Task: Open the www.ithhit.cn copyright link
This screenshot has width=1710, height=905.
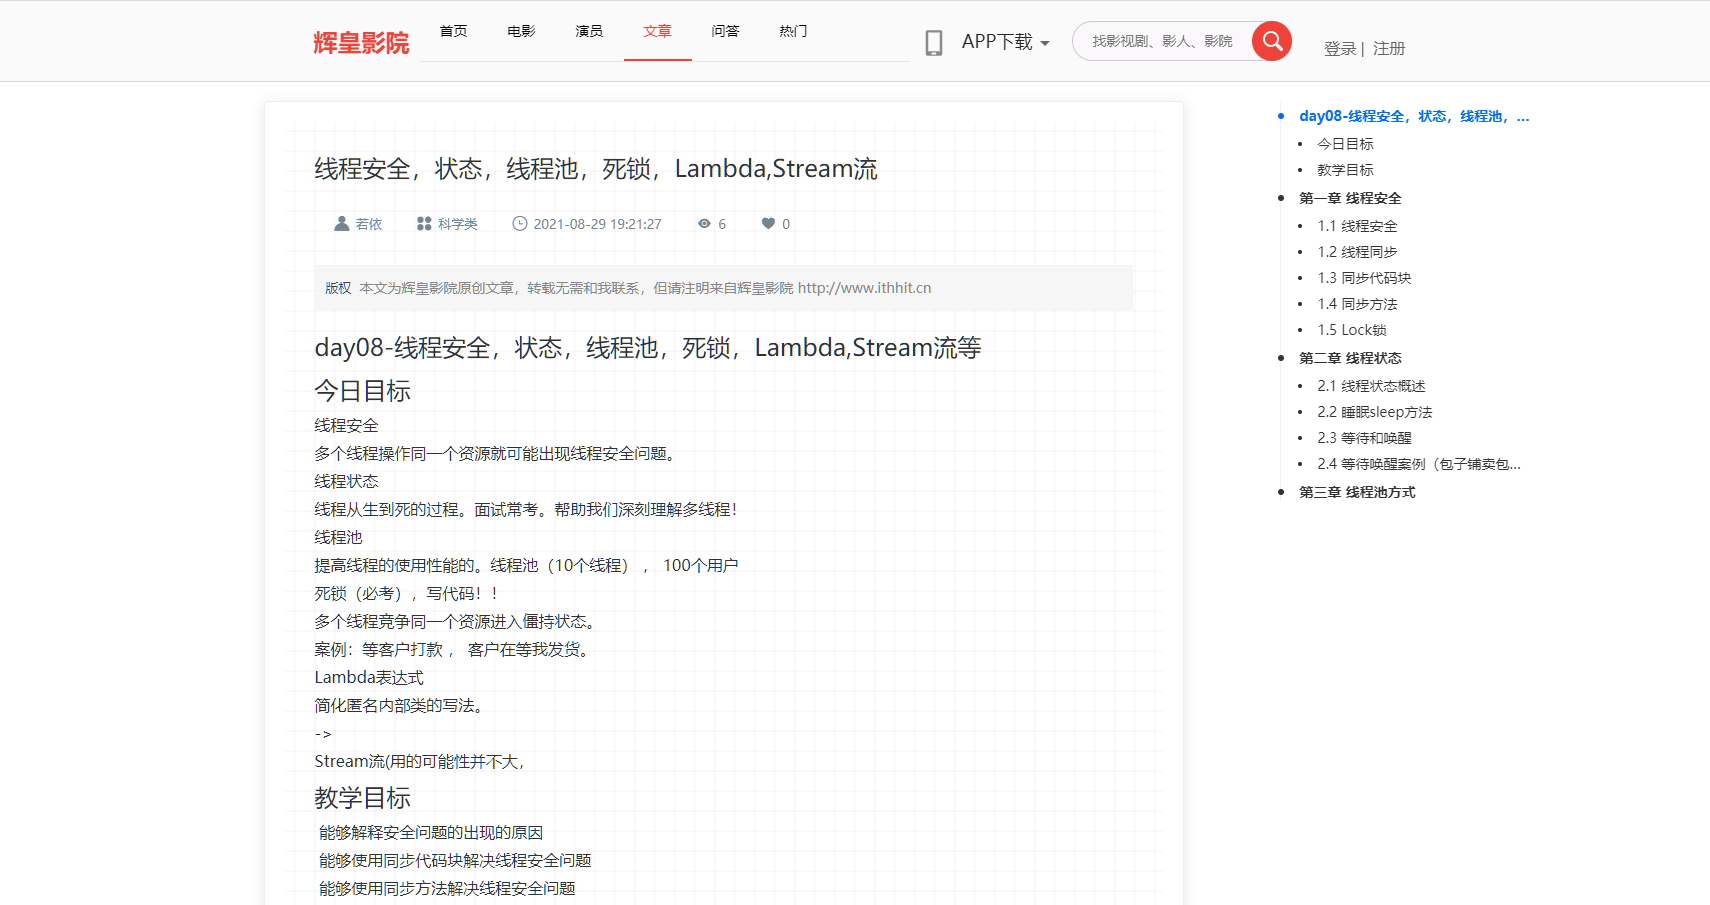Action: [x=864, y=287]
